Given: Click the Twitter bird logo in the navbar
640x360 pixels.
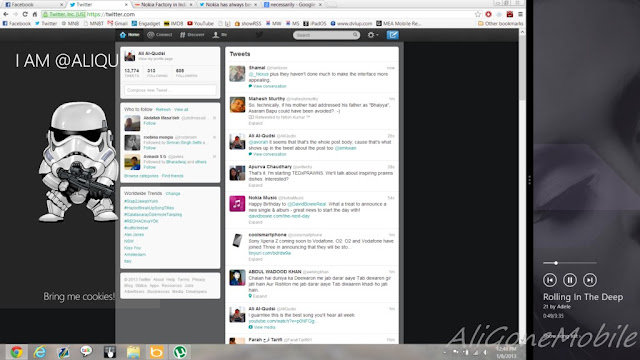Looking at the screenshot, I should tap(259, 35).
